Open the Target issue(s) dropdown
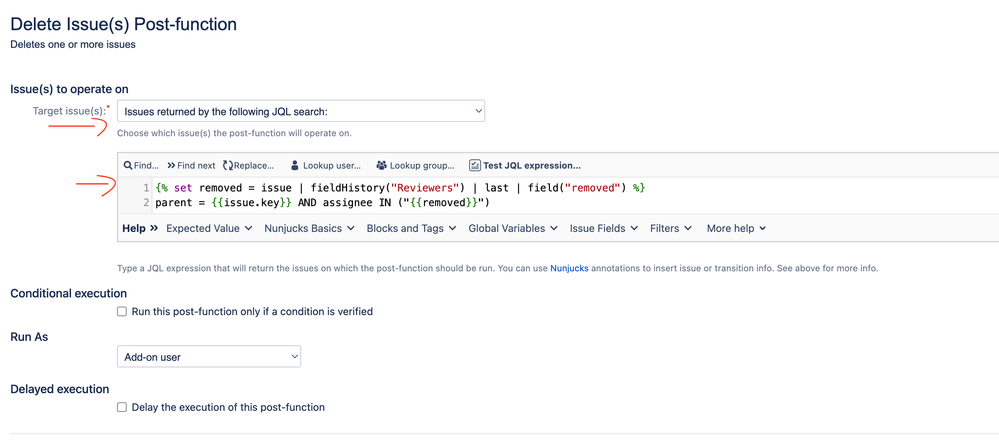999x441 pixels. point(301,111)
